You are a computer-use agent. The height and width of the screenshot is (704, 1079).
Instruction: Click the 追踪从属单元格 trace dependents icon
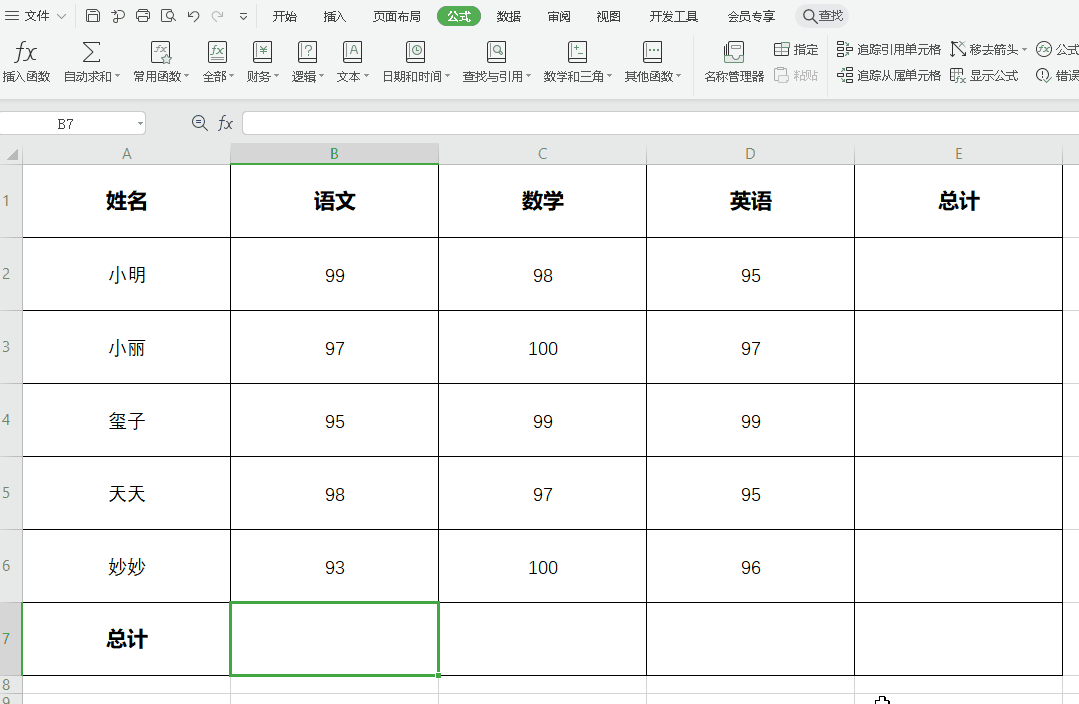[x=888, y=74]
